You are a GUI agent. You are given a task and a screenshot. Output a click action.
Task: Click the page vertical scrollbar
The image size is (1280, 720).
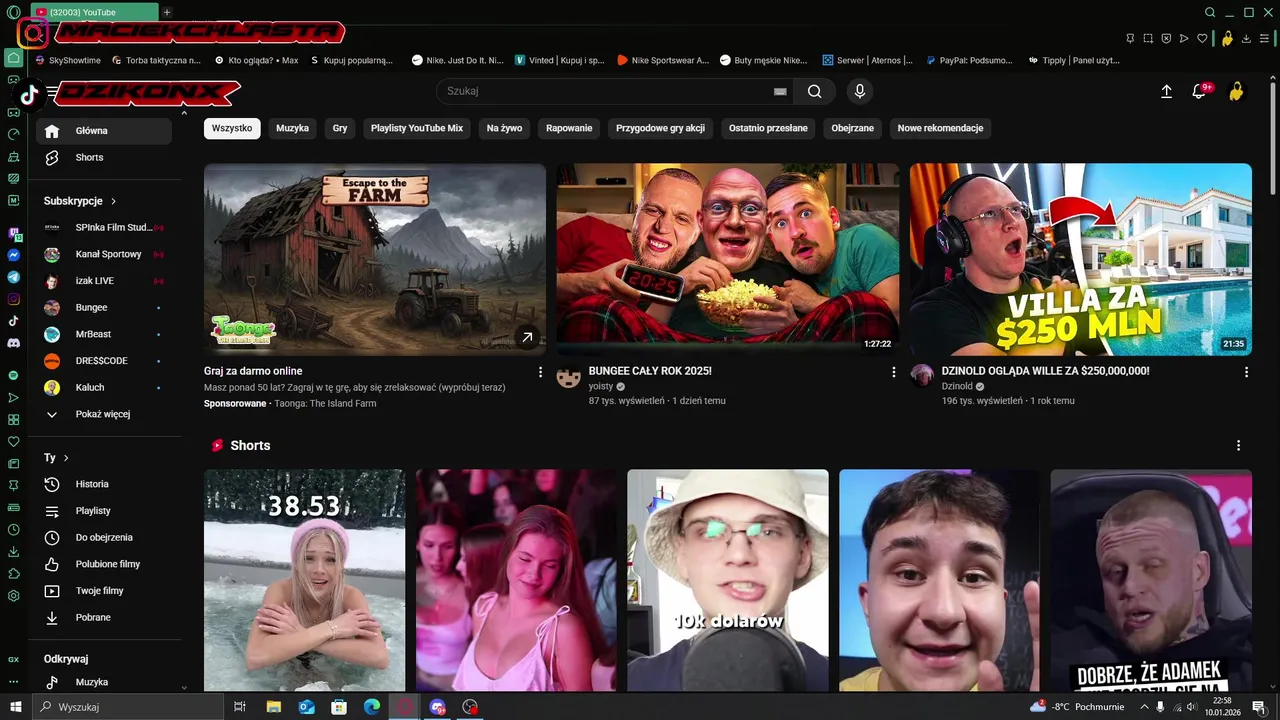point(1273,140)
